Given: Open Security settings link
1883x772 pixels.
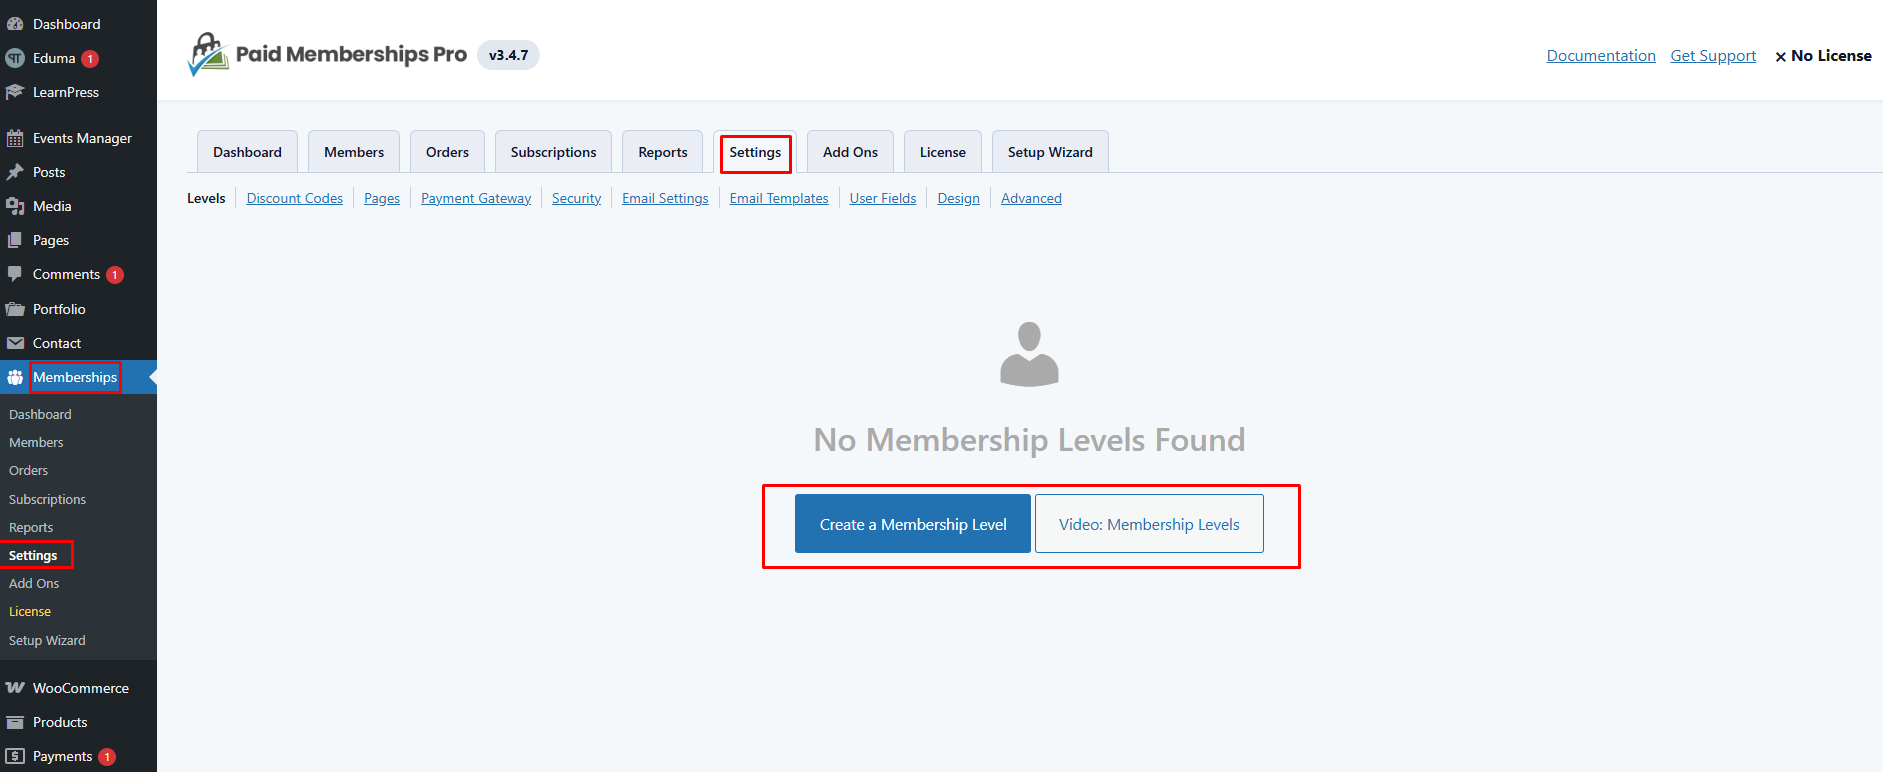Looking at the screenshot, I should (576, 198).
